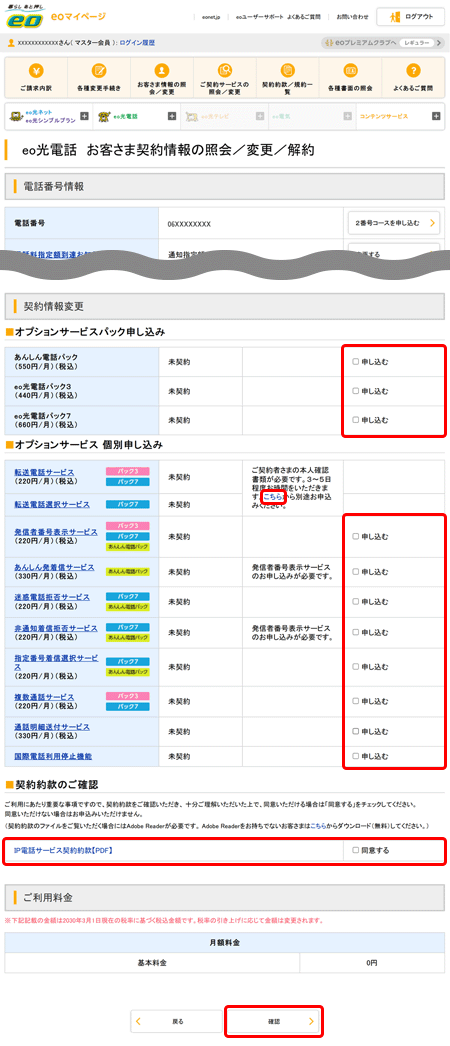Open 非通知着信拒否サービス link
450x1046 pixels.
tap(56, 628)
